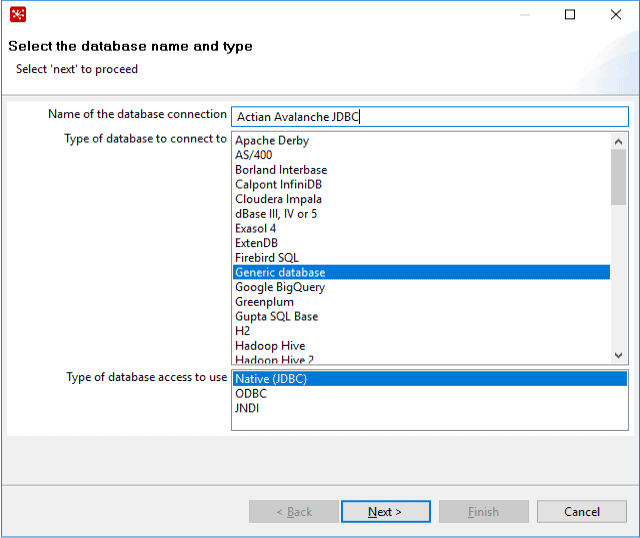640x538 pixels.
Task: Click the database list scroll down arrow
Action: click(618, 356)
